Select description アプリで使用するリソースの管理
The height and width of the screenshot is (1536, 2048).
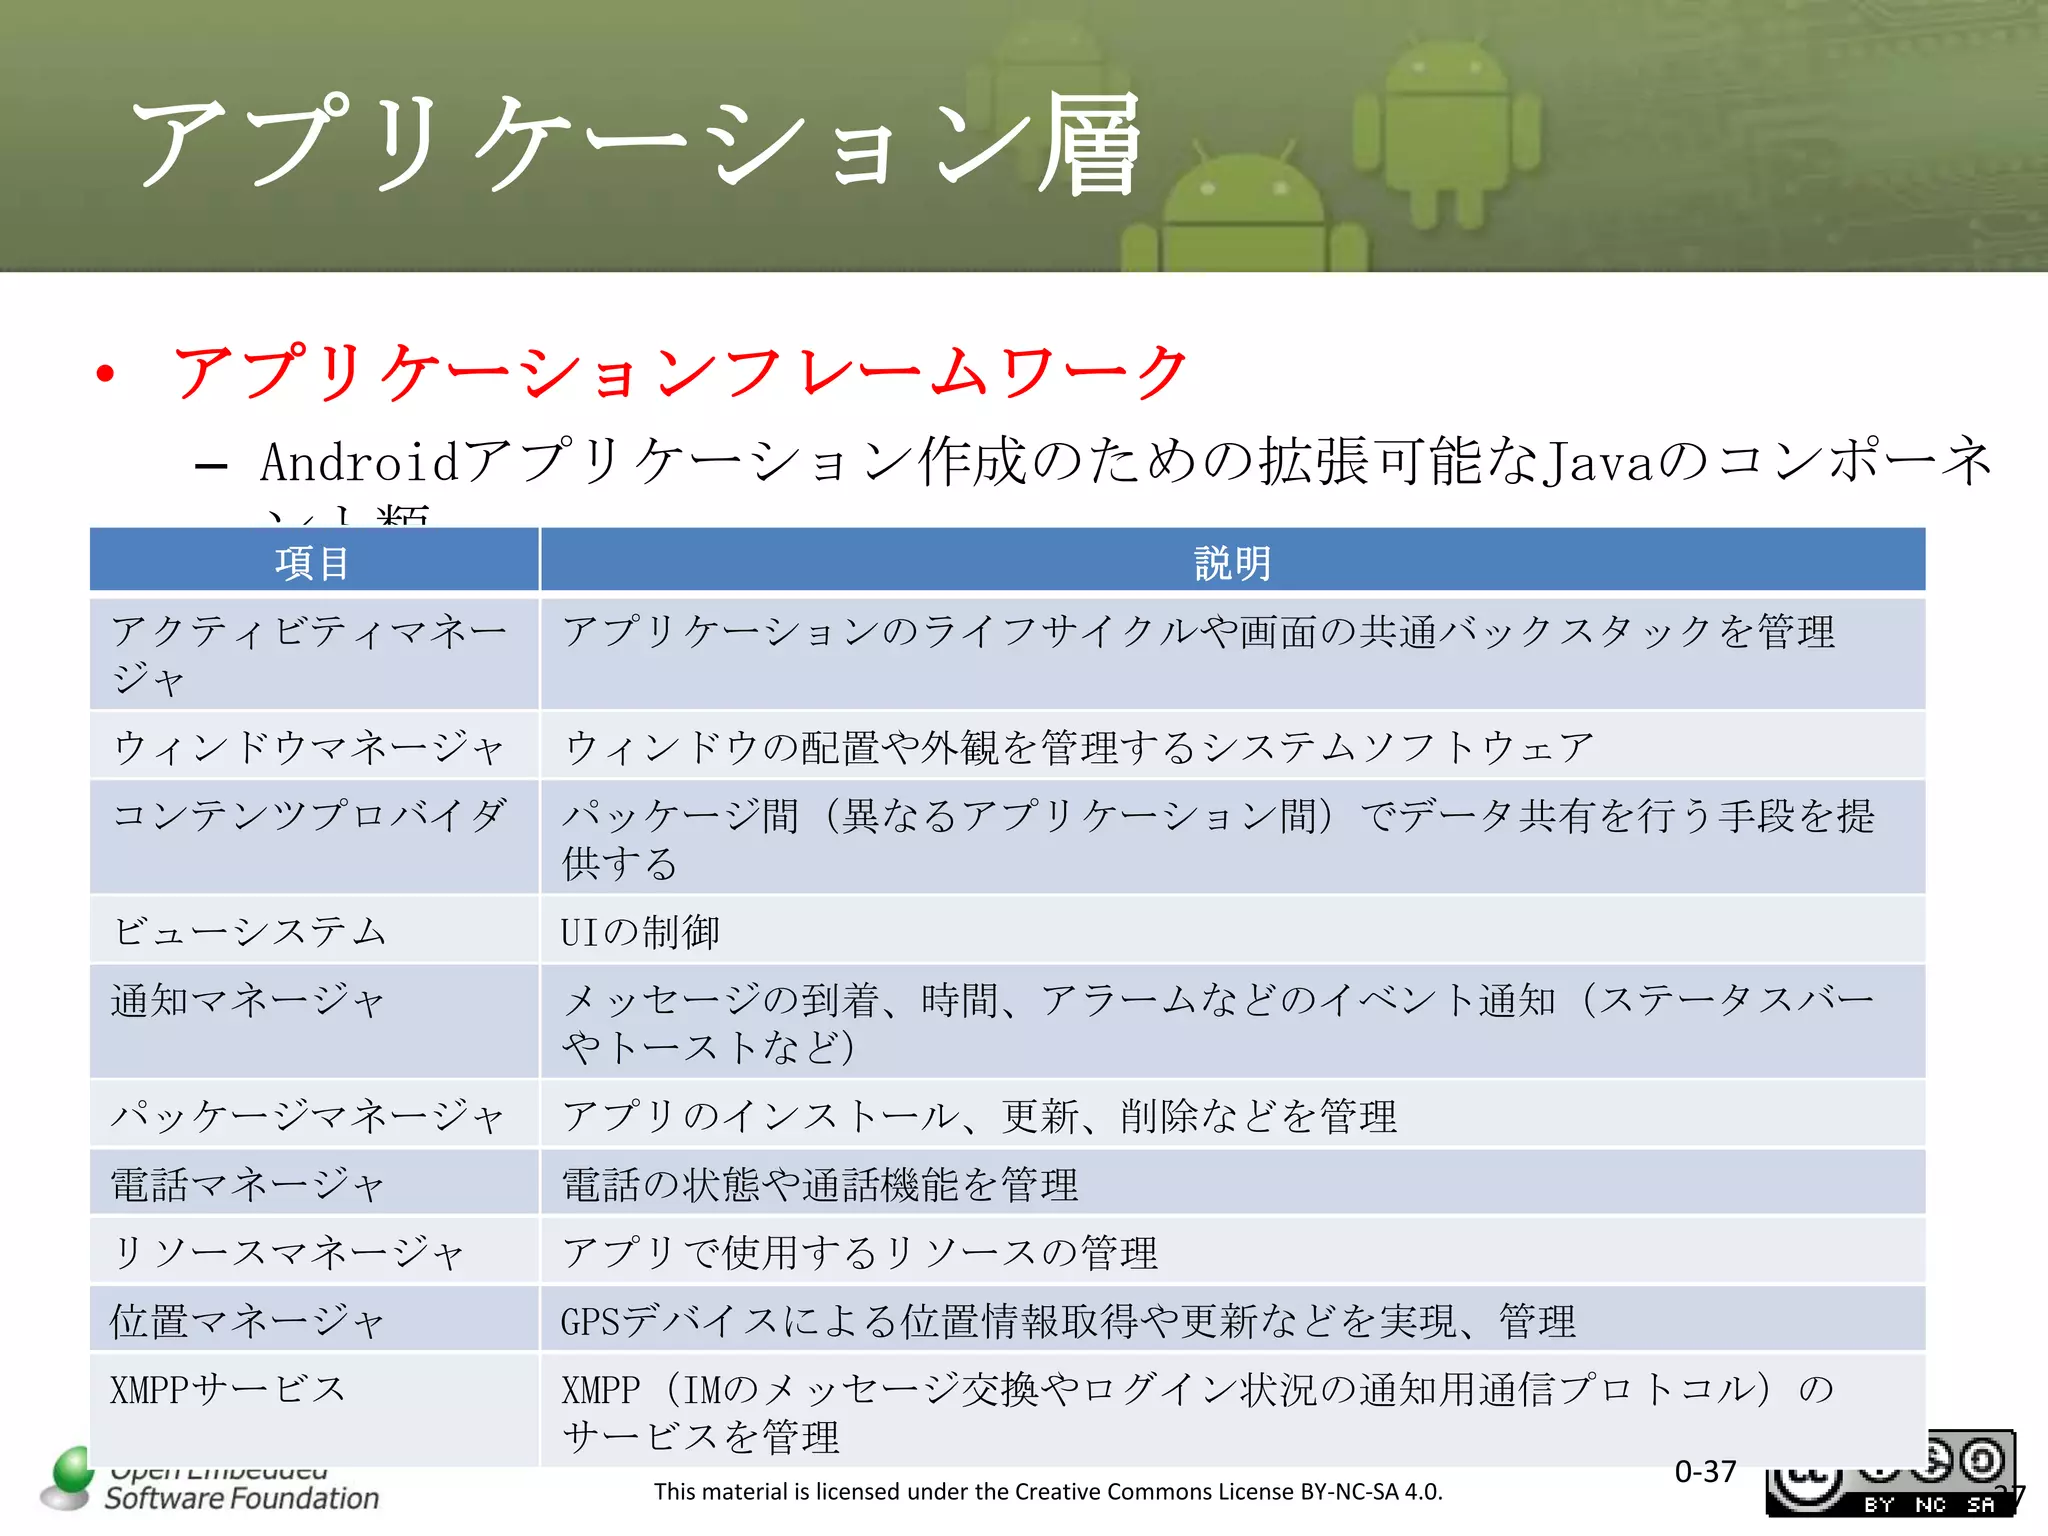coord(1233,1251)
